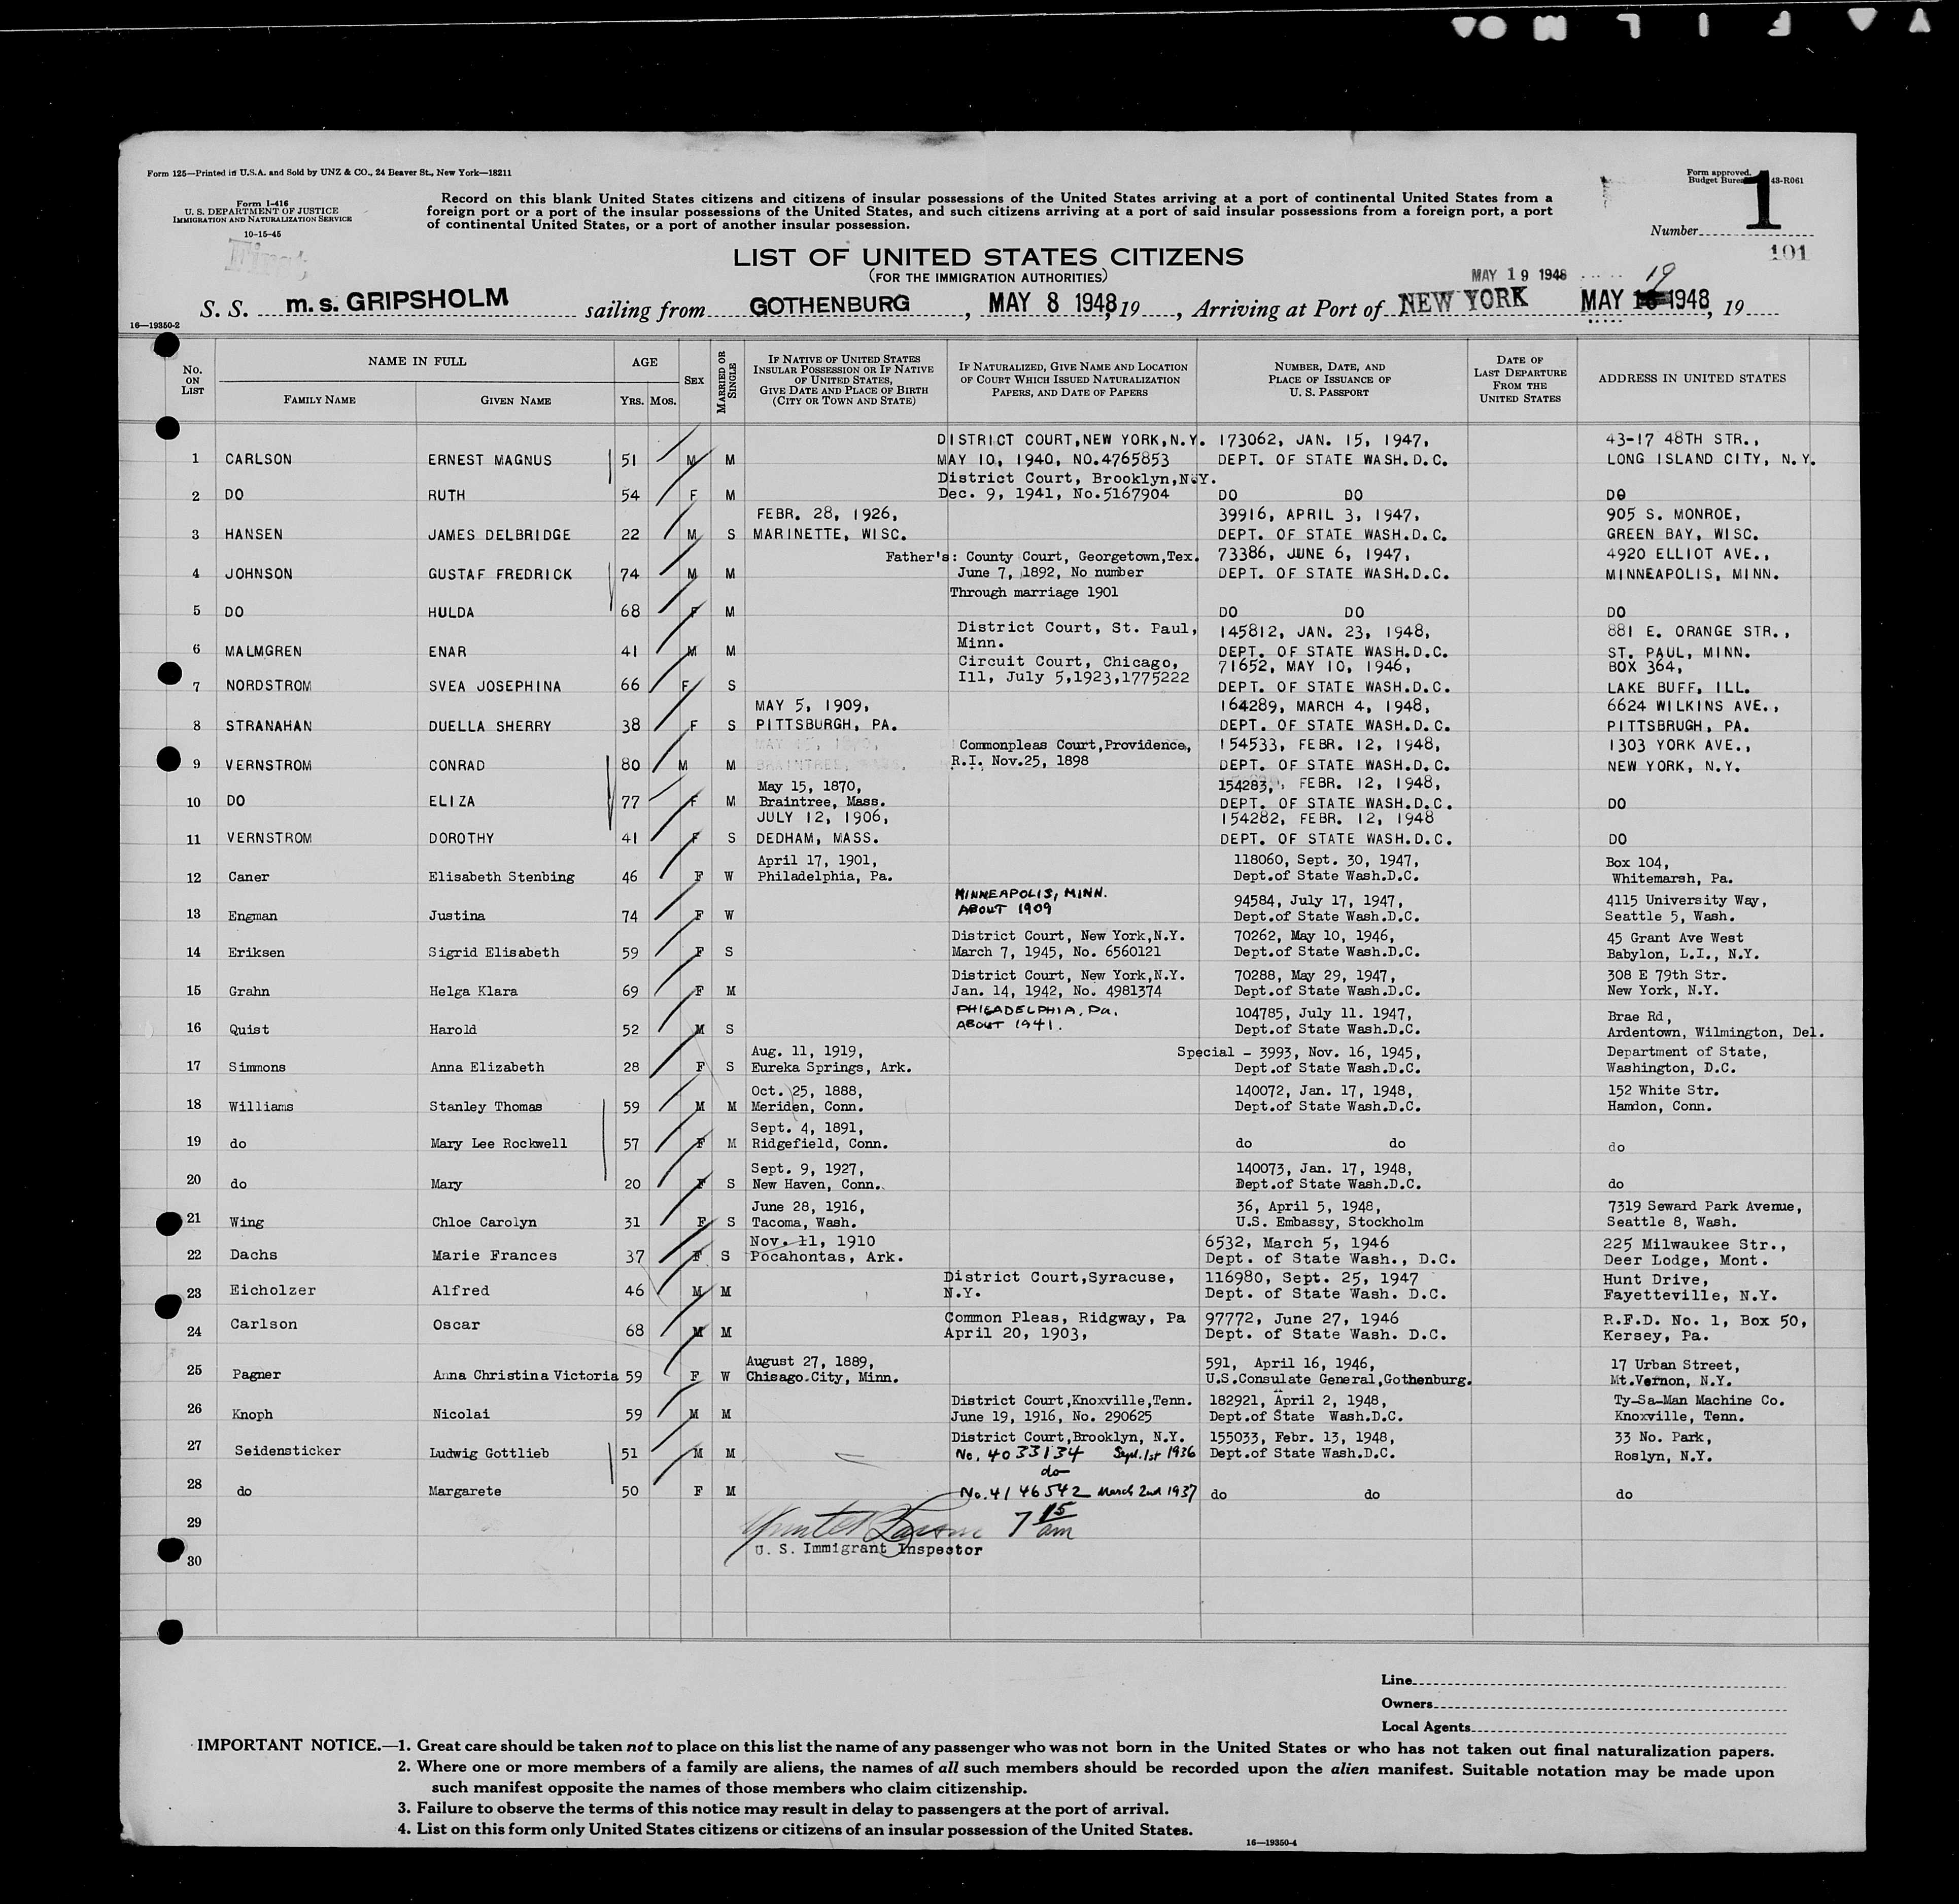Select given name 'Helga Klara'
1959x1904 pixels.
(474, 991)
